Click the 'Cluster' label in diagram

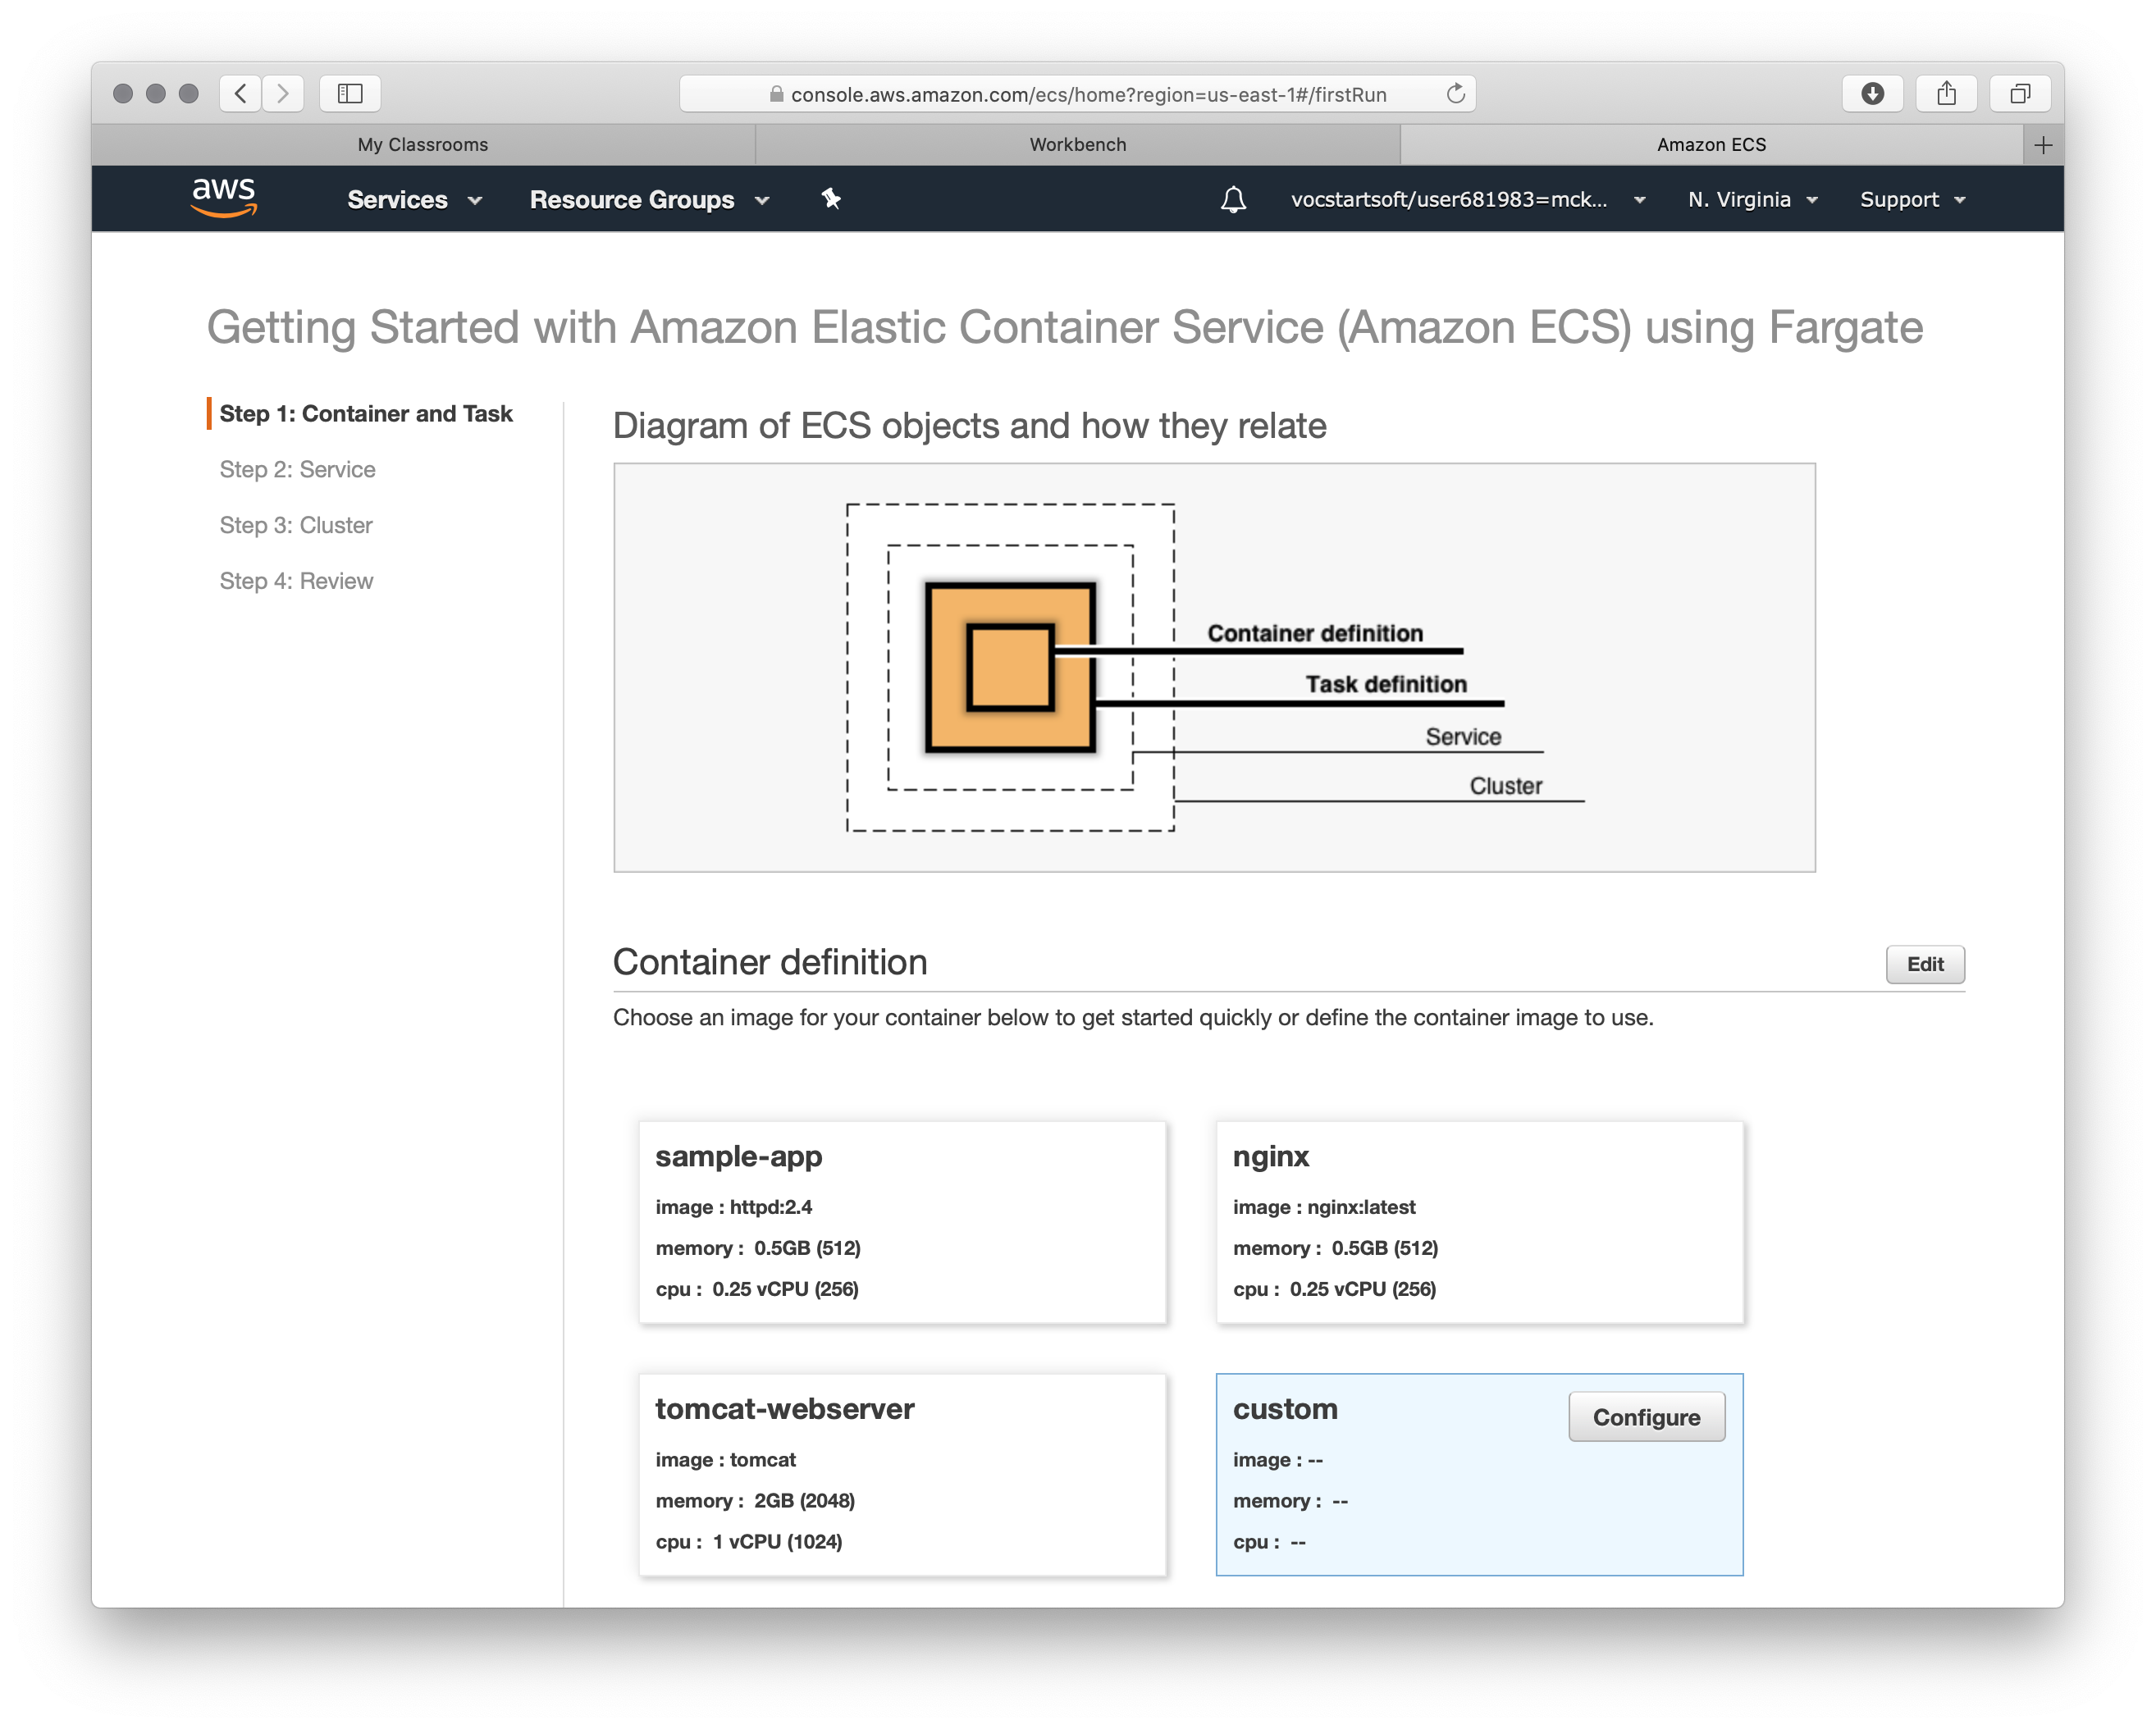pos(1505,786)
